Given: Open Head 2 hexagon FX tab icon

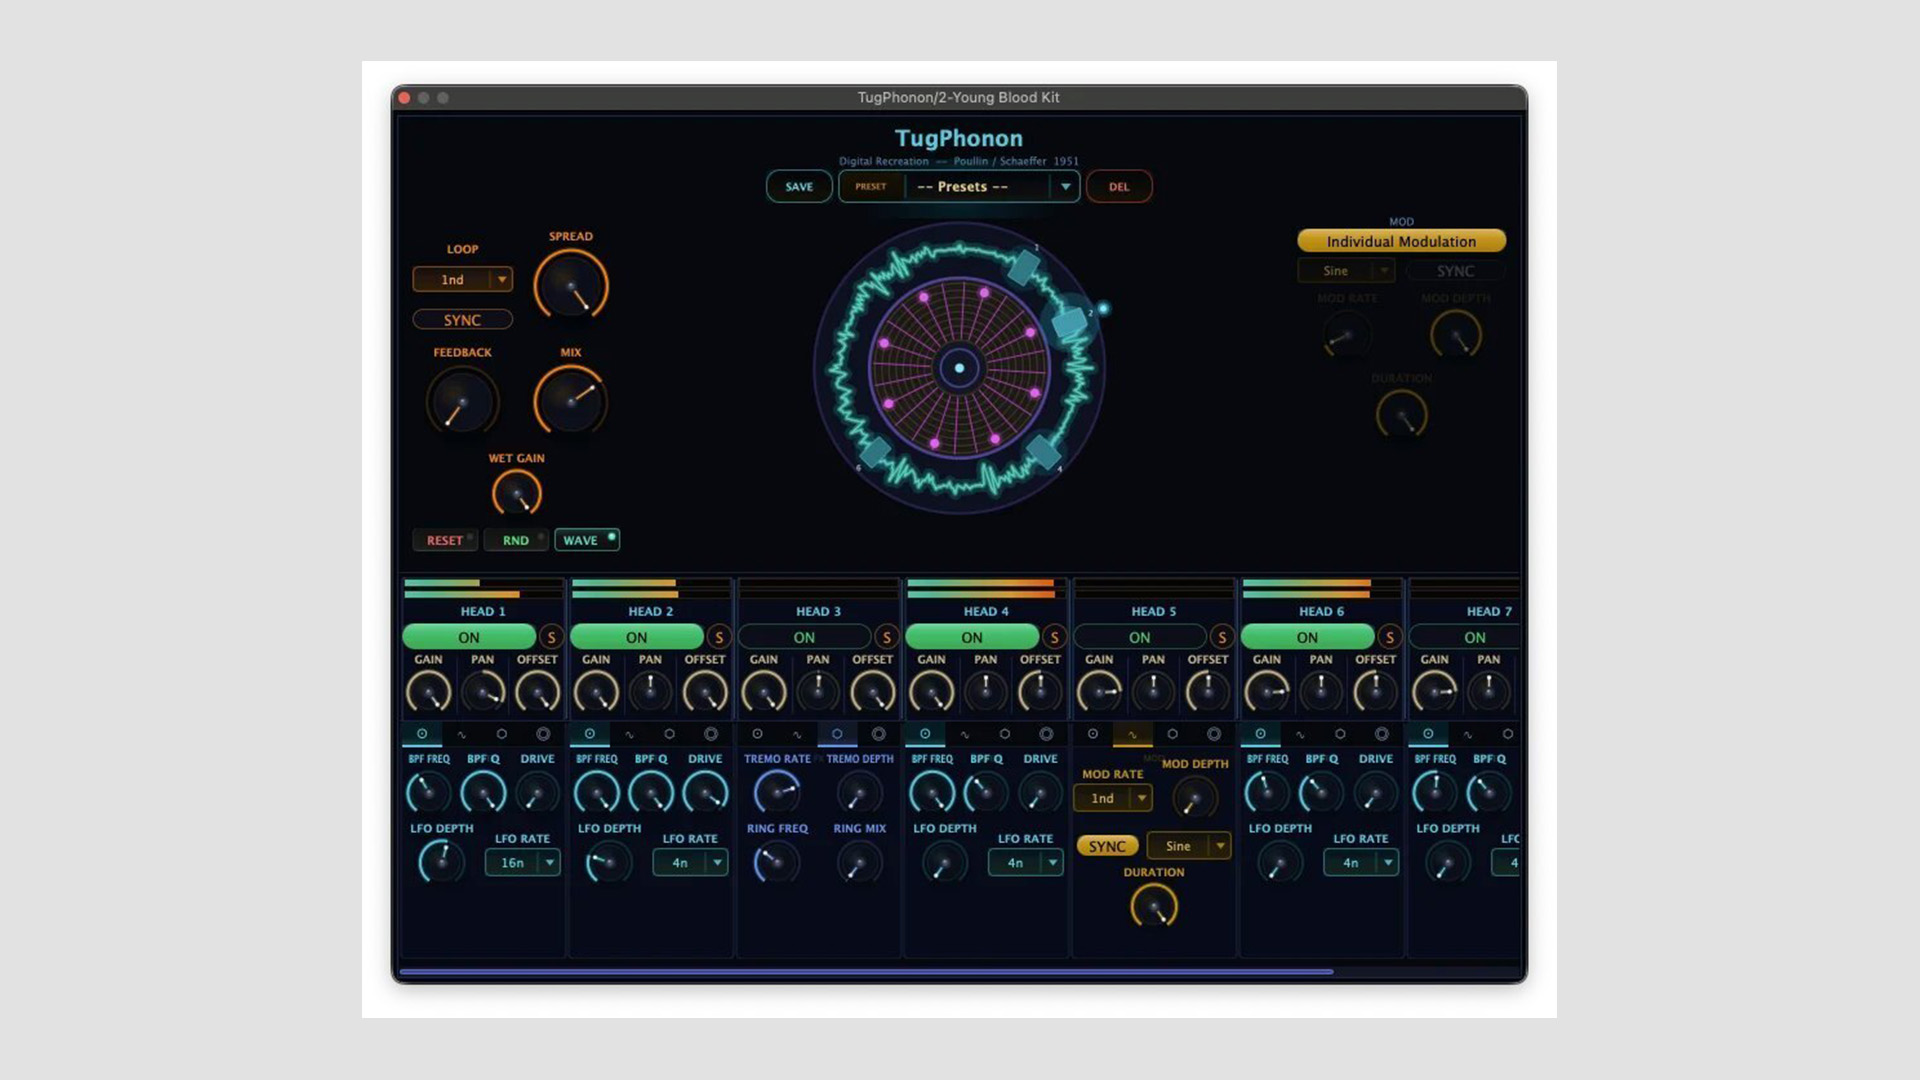Looking at the screenshot, I should pos(670,734).
